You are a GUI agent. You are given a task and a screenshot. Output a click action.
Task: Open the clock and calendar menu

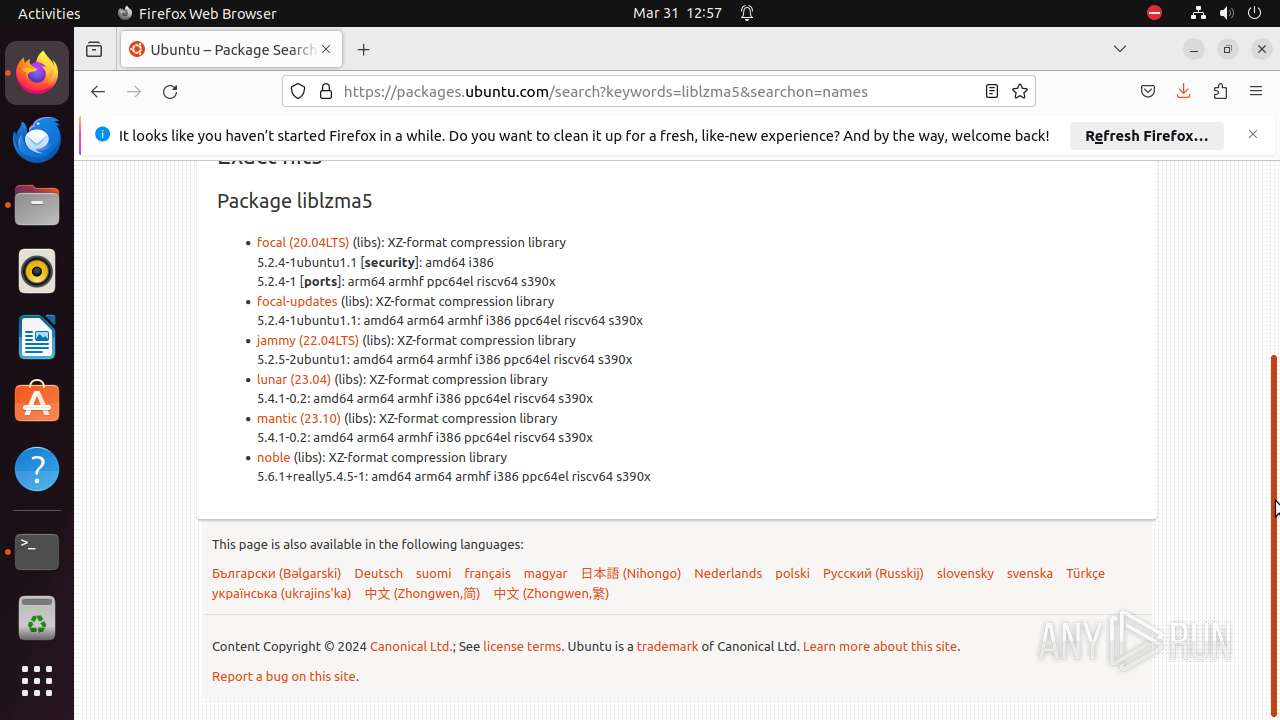[677, 13]
